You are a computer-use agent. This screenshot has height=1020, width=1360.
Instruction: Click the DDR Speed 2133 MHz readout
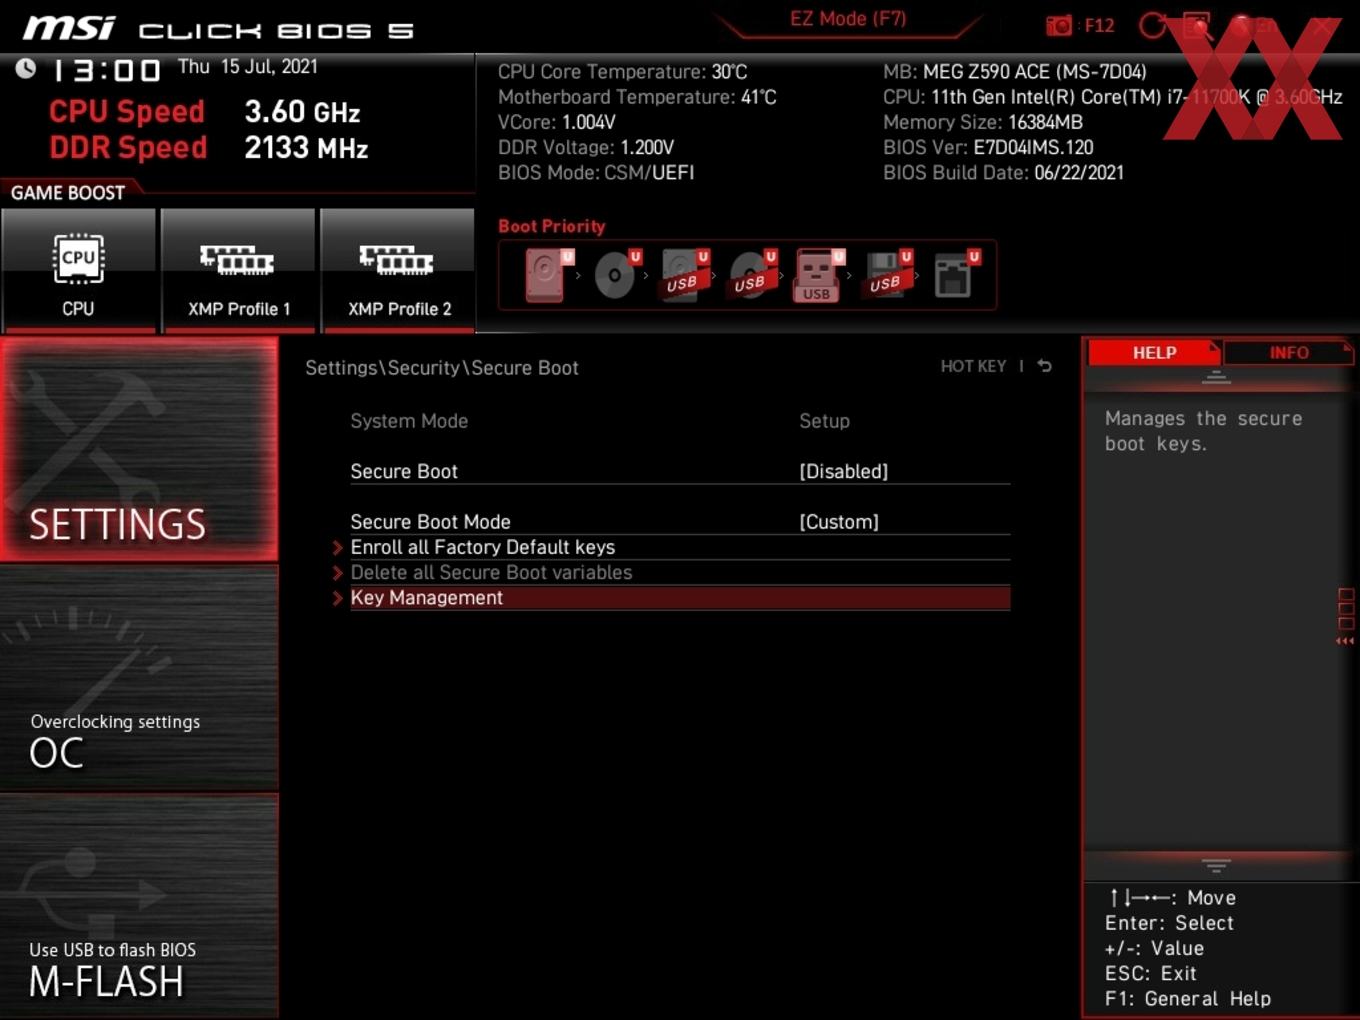coord(209,148)
